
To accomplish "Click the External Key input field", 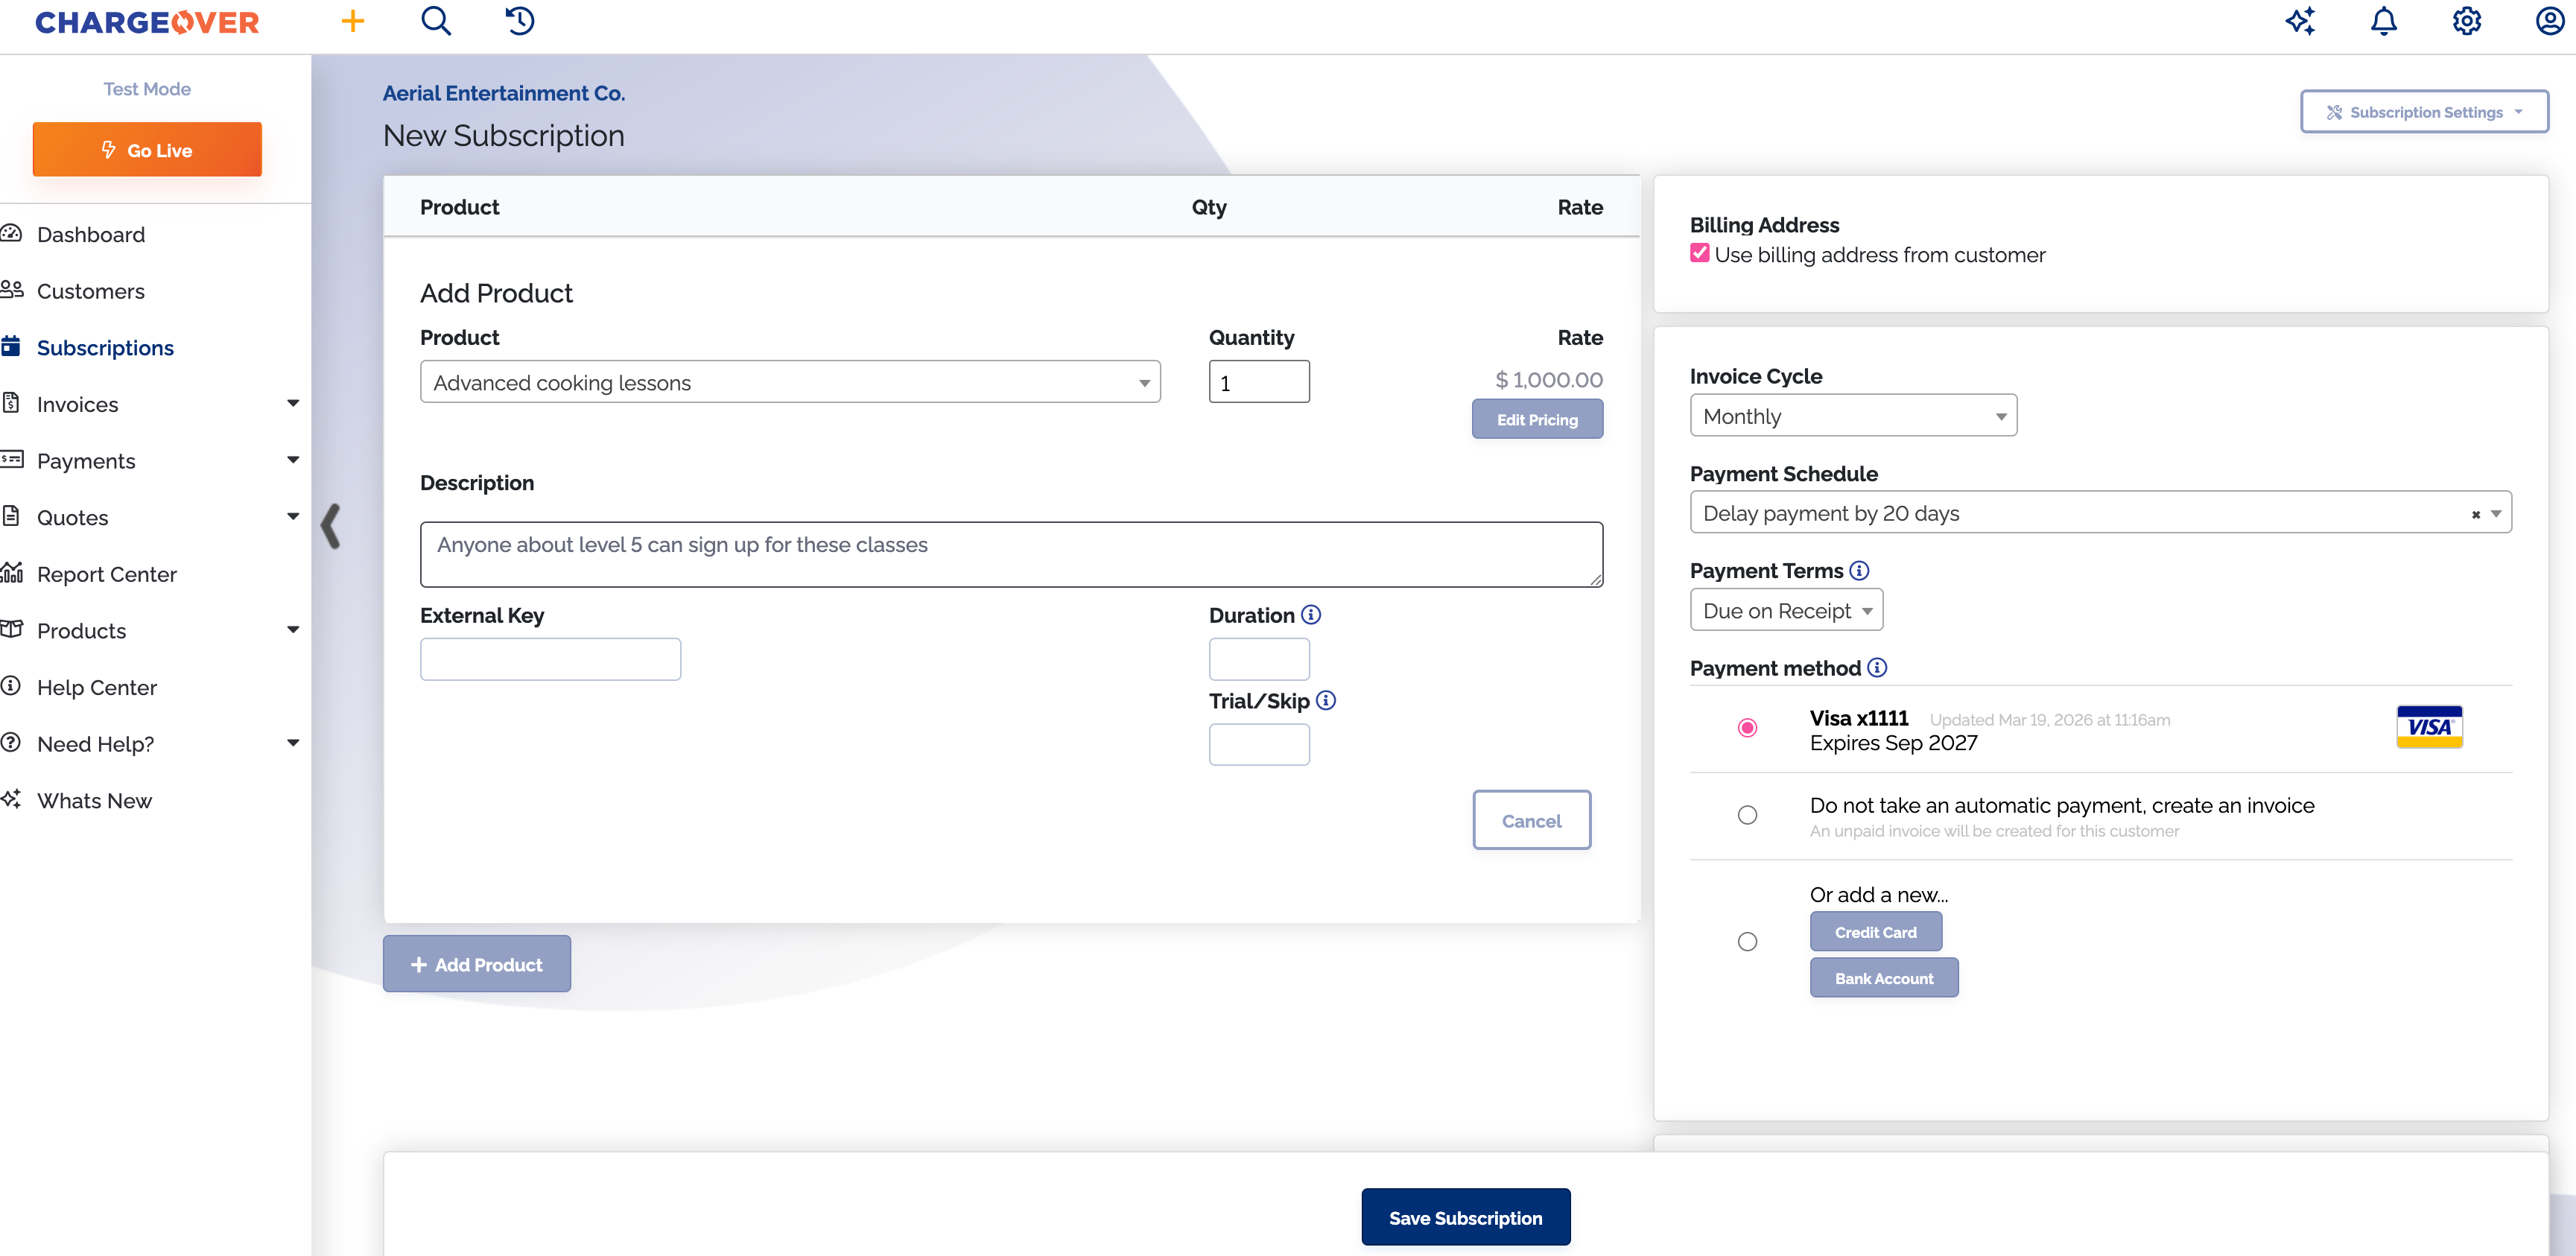I will click(550, 659).
